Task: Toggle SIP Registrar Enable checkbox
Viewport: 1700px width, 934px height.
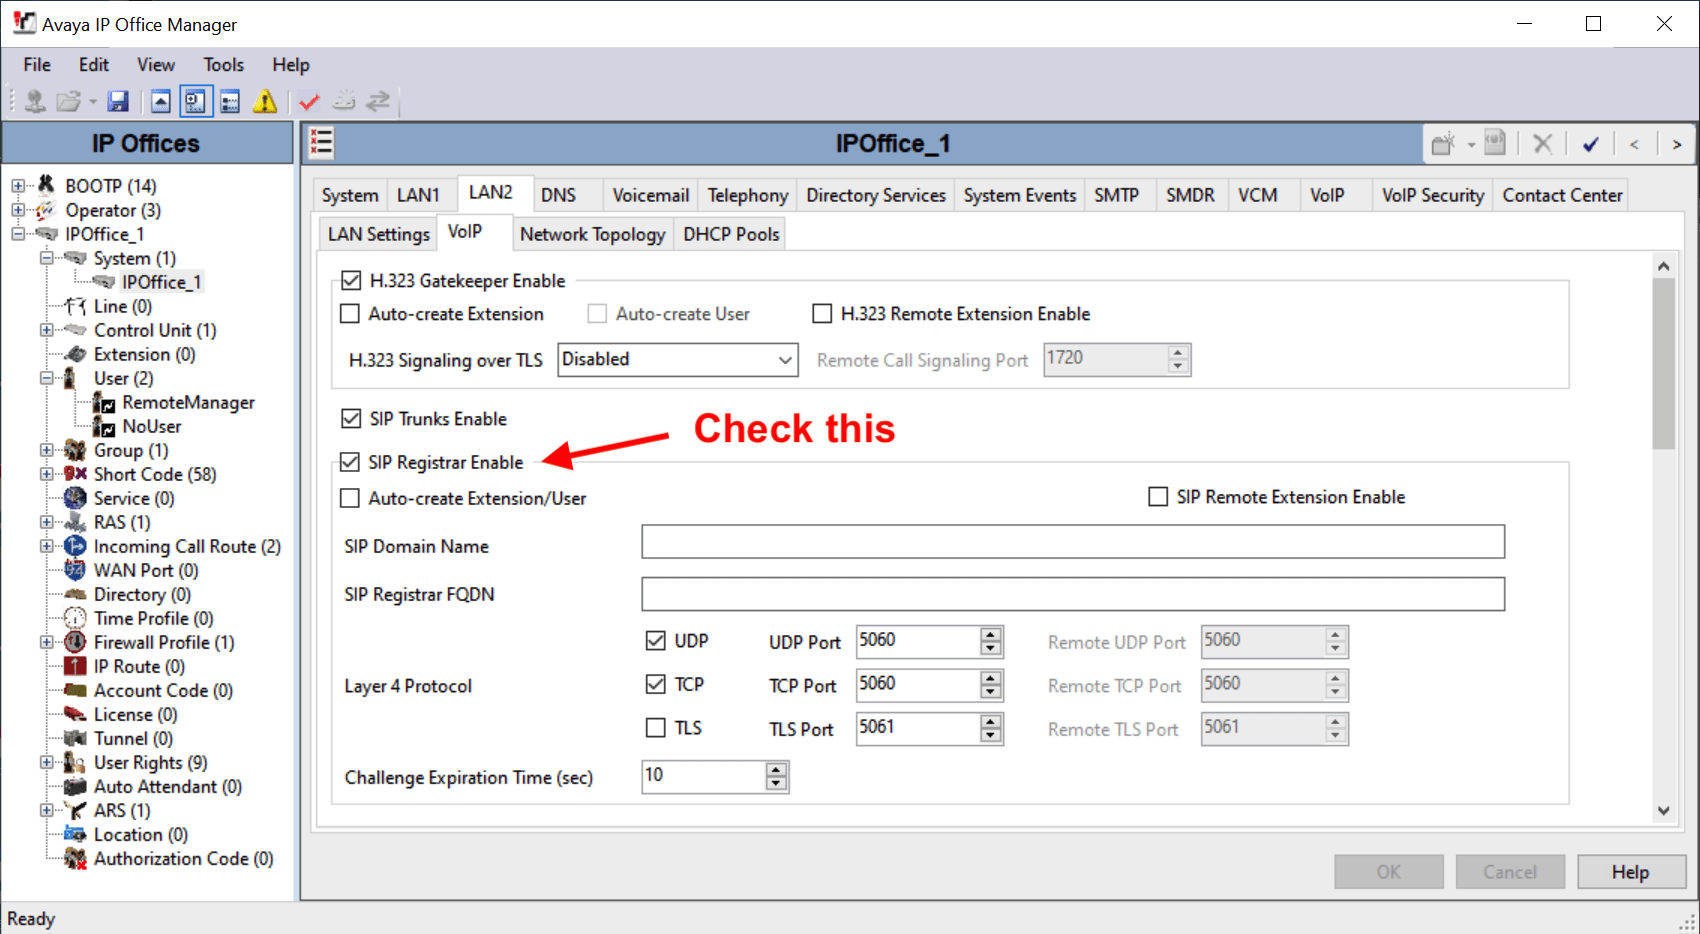Action: [350, 462]
